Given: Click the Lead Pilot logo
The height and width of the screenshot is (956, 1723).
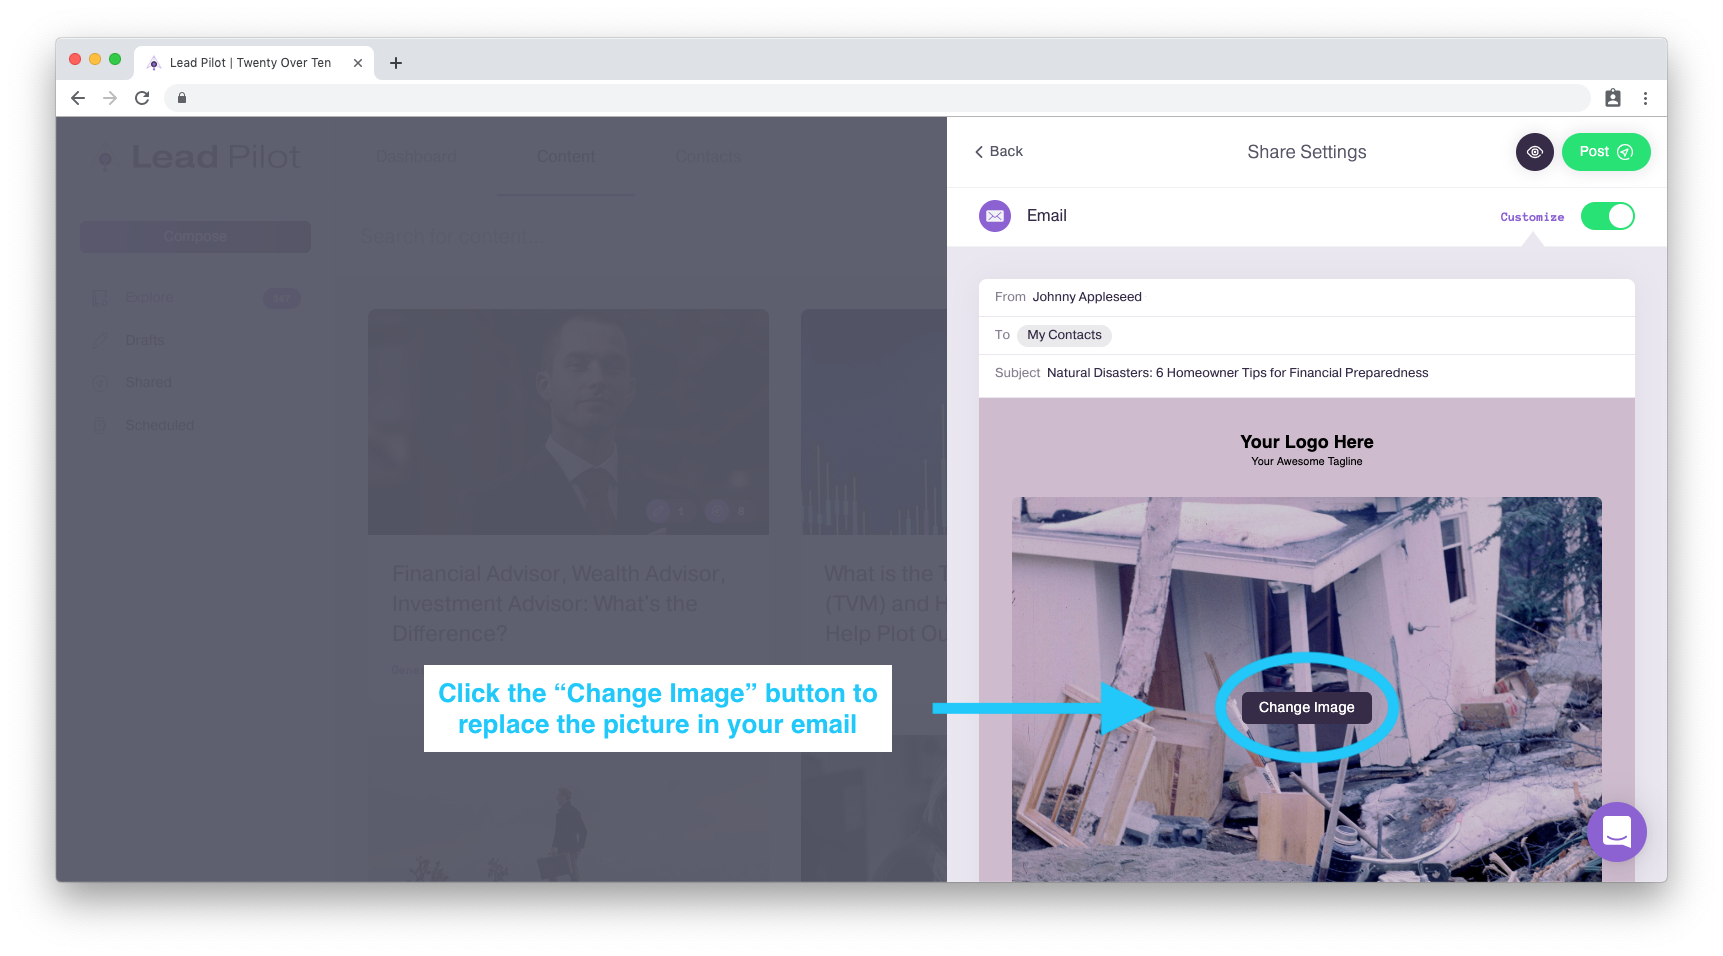Looking at the screenshot, I should (197, 157).
